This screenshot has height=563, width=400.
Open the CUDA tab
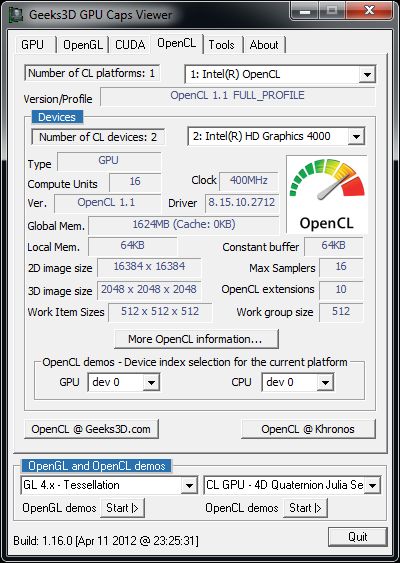click(130, 45)
